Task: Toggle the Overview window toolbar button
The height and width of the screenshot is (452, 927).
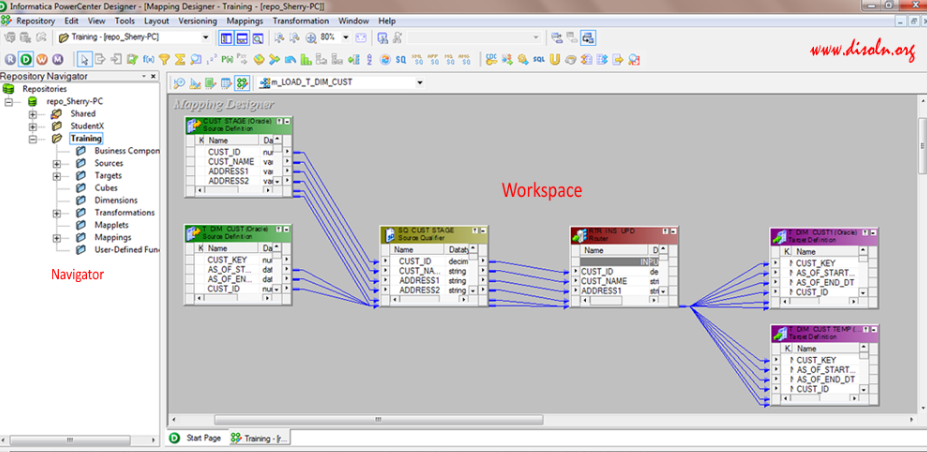Action: coord(258,38)
